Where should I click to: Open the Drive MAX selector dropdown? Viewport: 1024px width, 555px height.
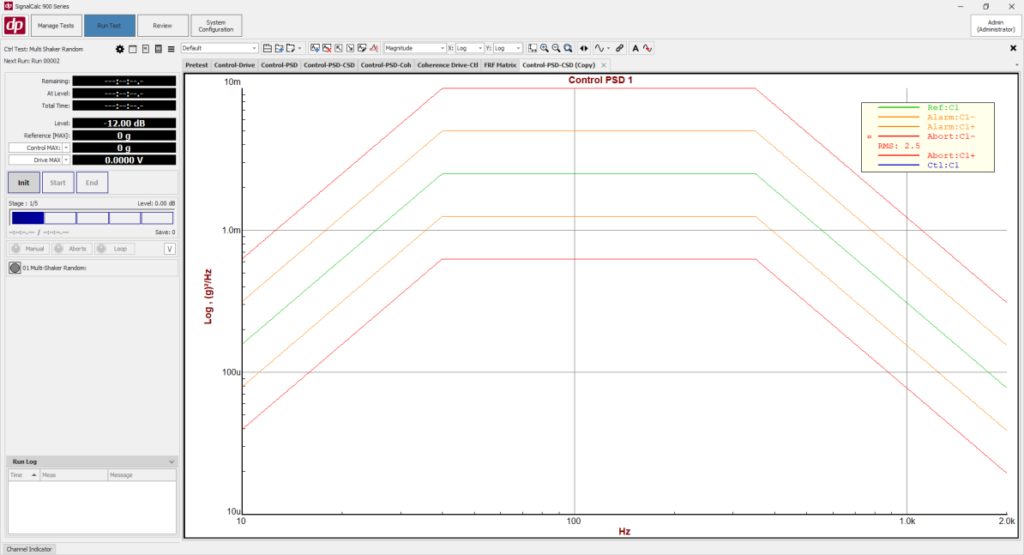(x=66, y=160)
